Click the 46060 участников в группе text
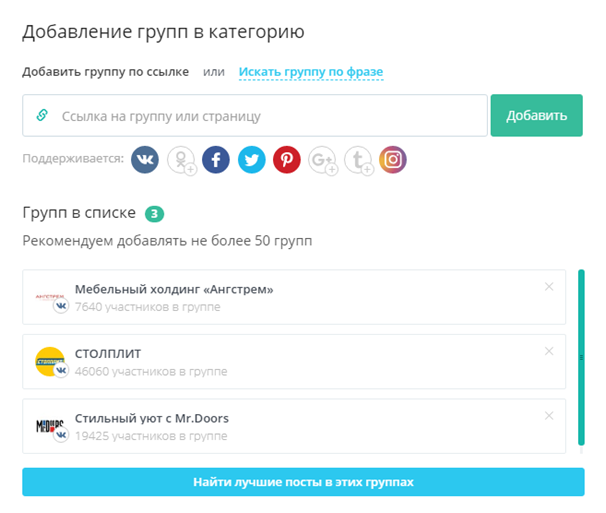This screenshot has height=513, width=606. point(151,372)
